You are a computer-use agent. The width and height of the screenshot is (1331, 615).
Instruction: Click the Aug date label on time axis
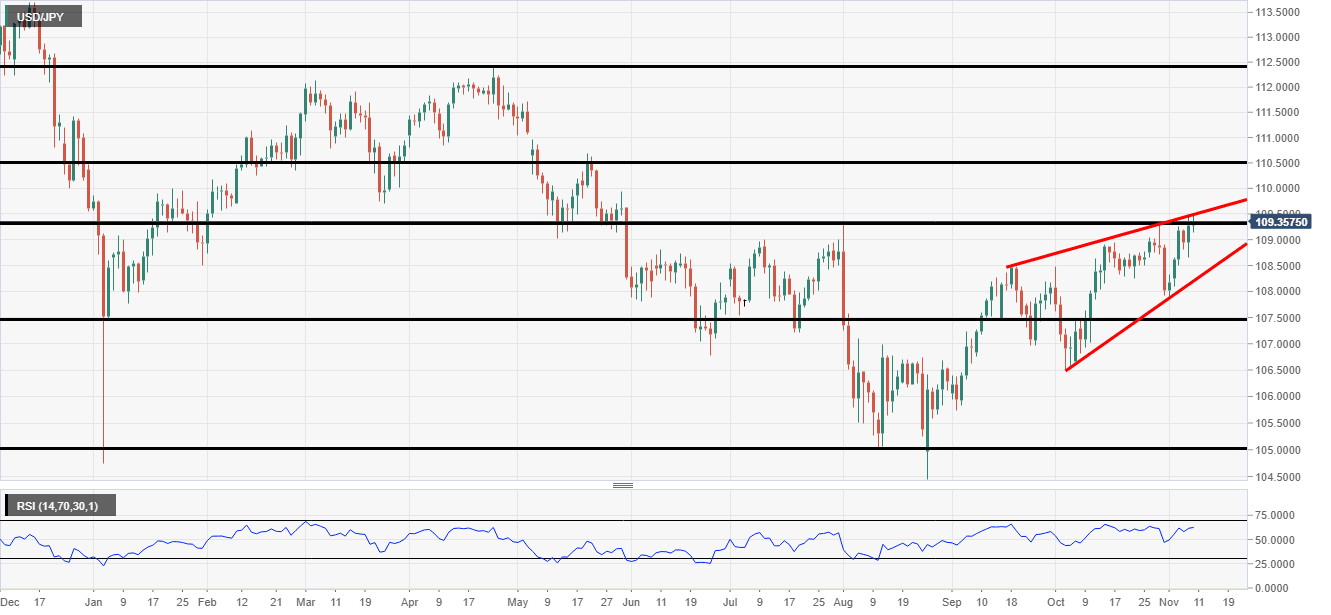click(841, 604)
